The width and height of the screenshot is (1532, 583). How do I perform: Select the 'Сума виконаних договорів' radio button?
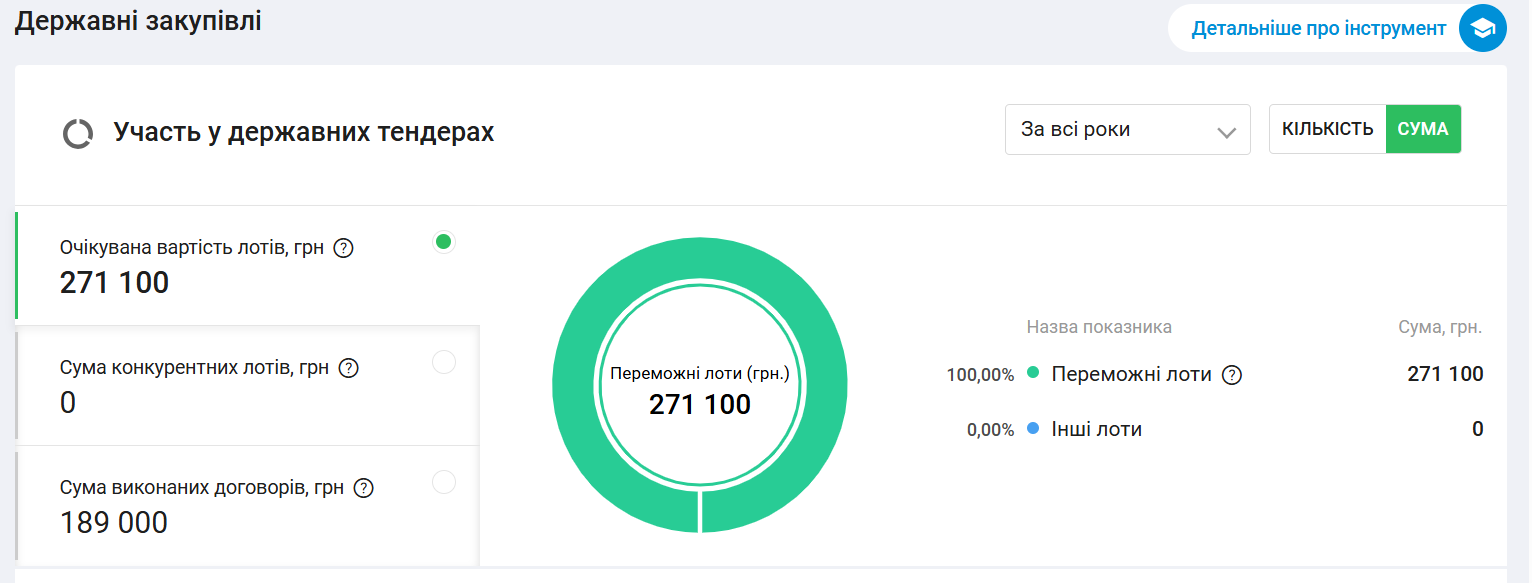(x=444, y=482)
